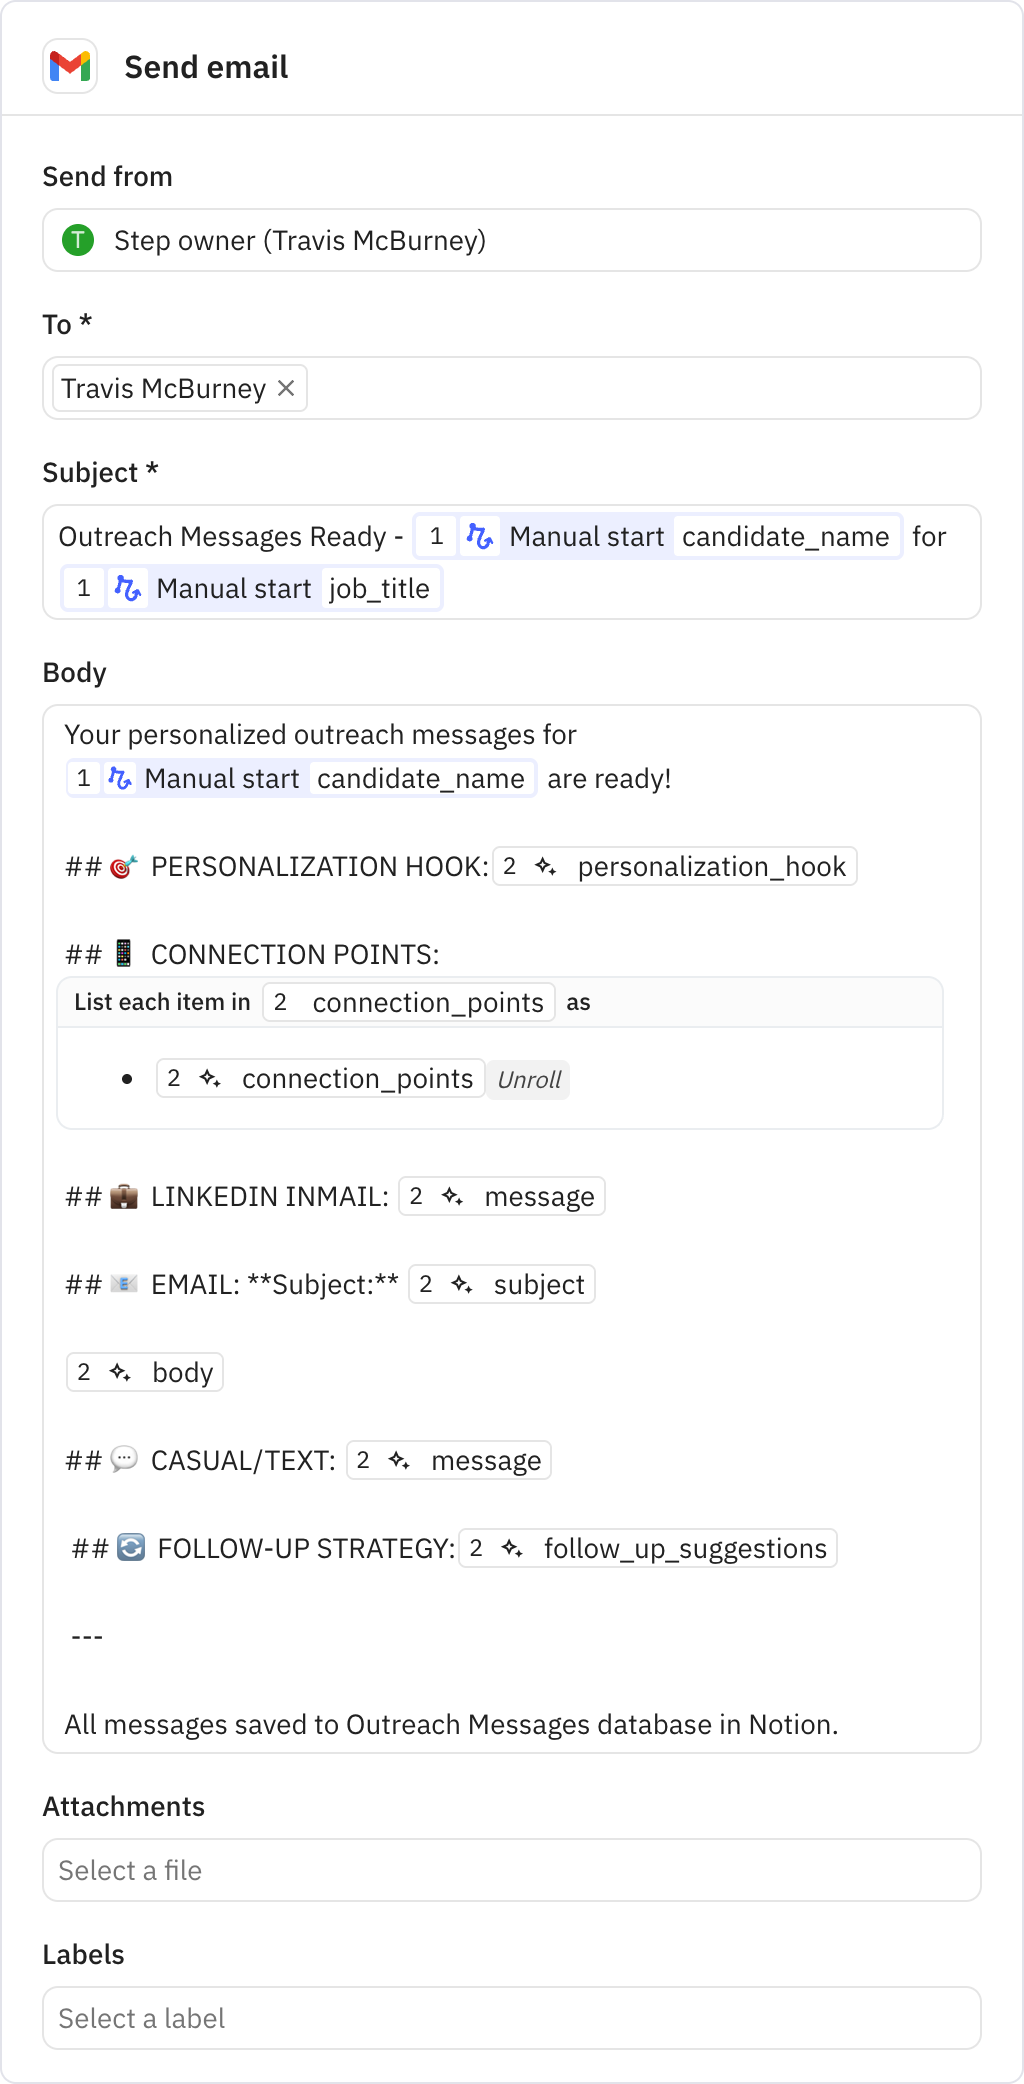
Task: Click the Select a file attachment field
Action: [x=511, y=1870]
